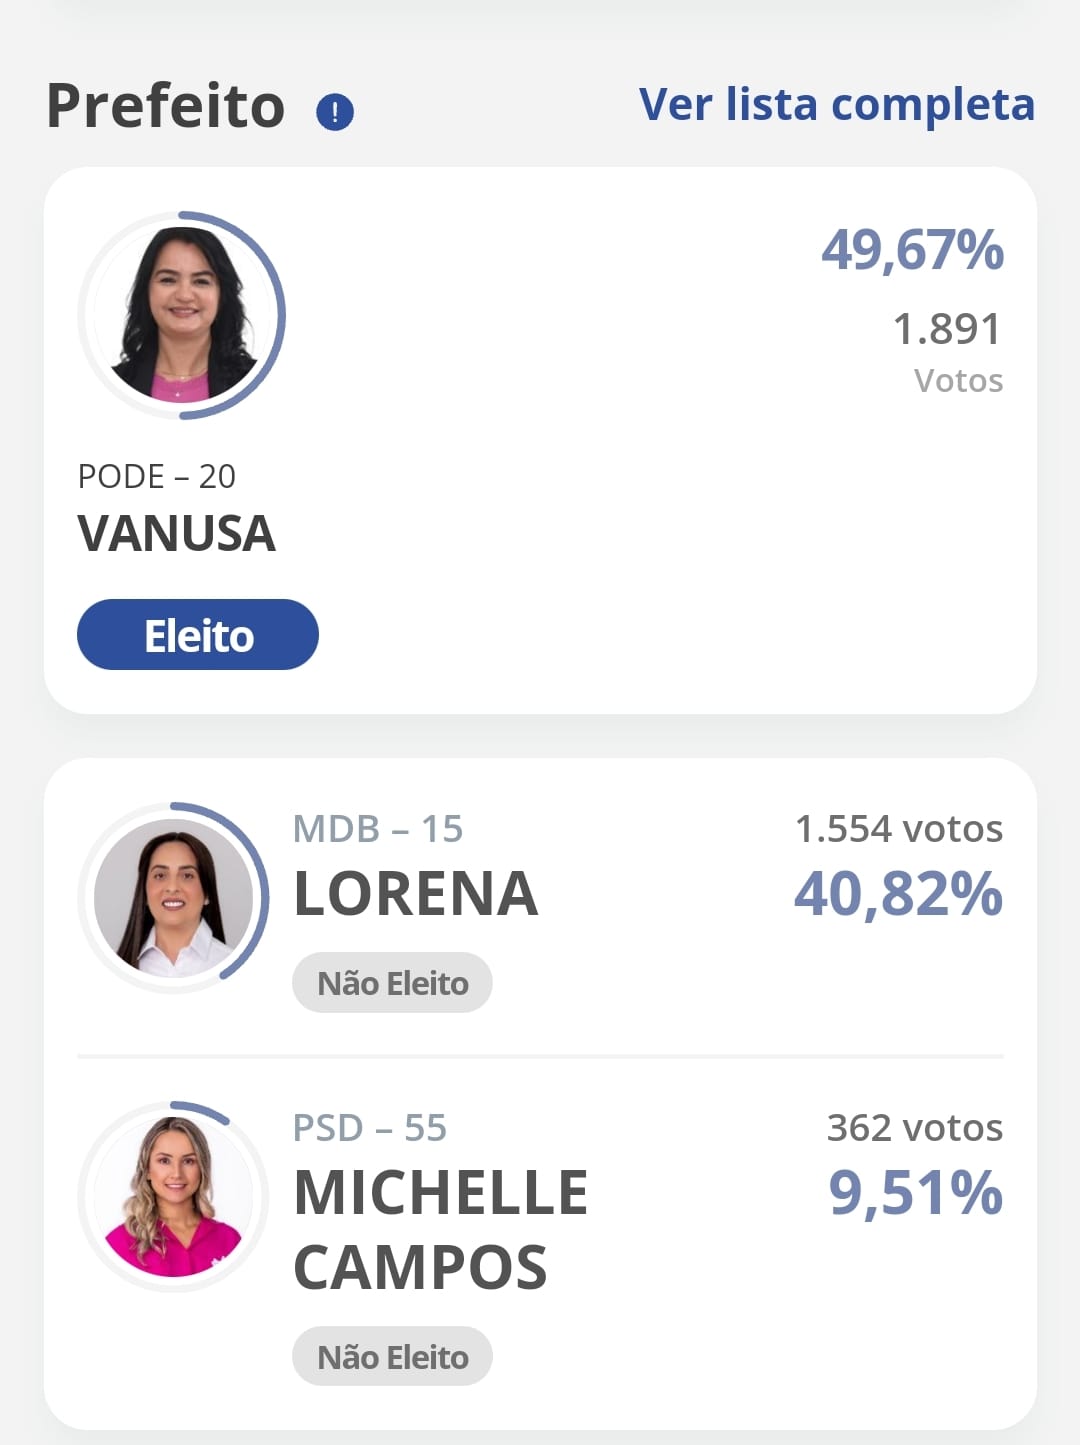Click the Eleito badge under Vanusa

tap(198, 635)
